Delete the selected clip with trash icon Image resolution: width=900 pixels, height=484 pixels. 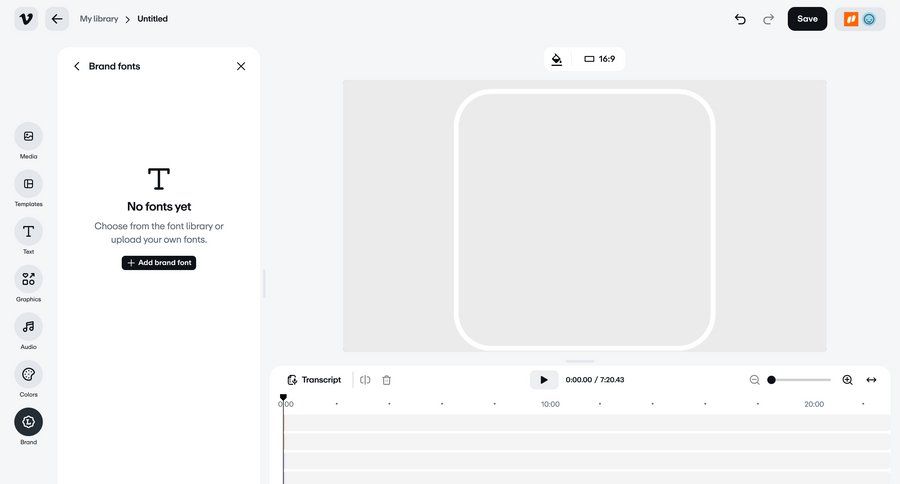(x=386, y=380)
